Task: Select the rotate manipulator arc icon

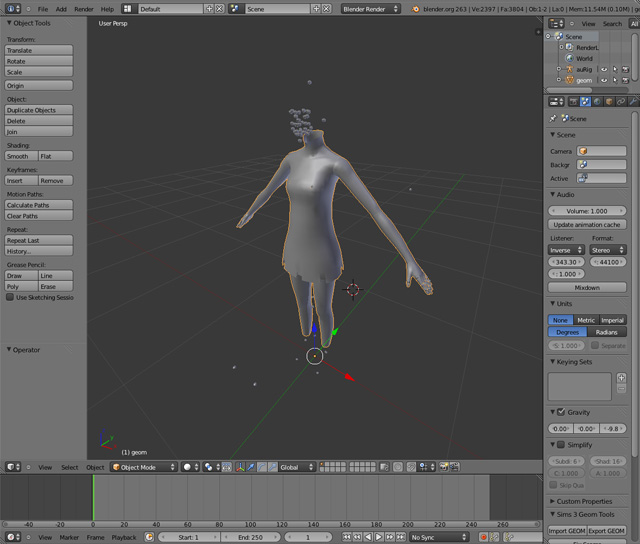Action: point(262,467)
